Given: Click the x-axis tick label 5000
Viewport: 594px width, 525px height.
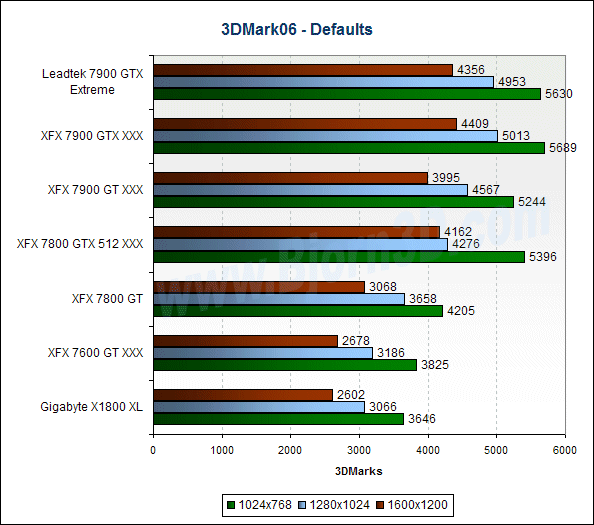Looking at the screenshot, I should click(x=496, y=450).
